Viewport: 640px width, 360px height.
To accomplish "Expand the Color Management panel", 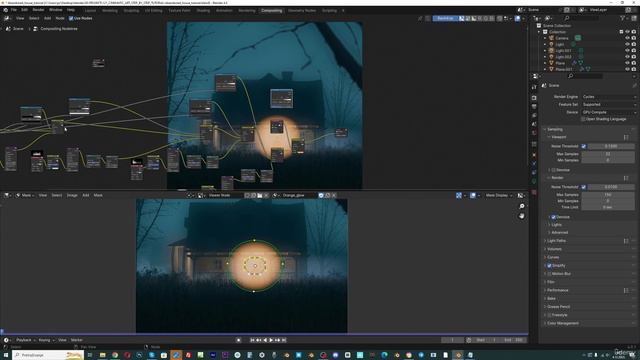I will [x=563, y=323].
